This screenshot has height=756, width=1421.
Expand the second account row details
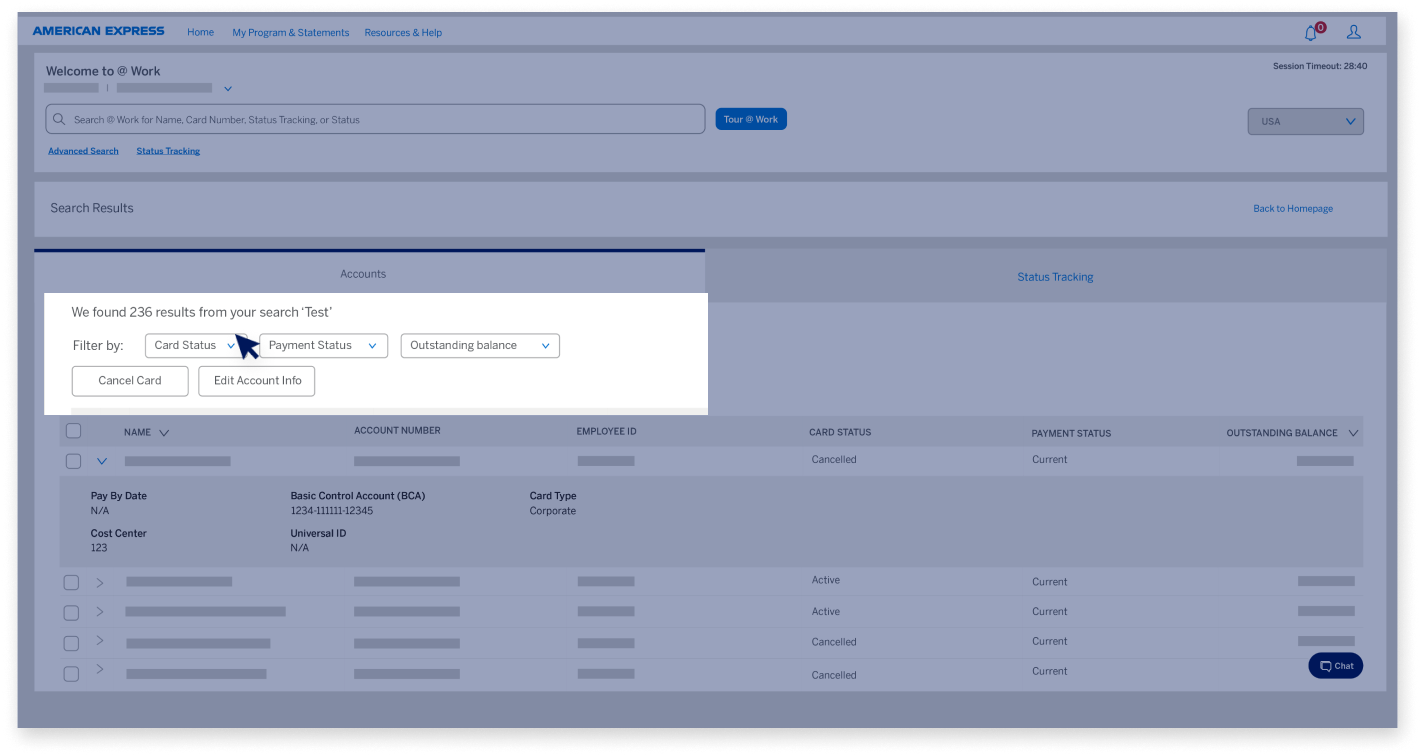(100, 581)
